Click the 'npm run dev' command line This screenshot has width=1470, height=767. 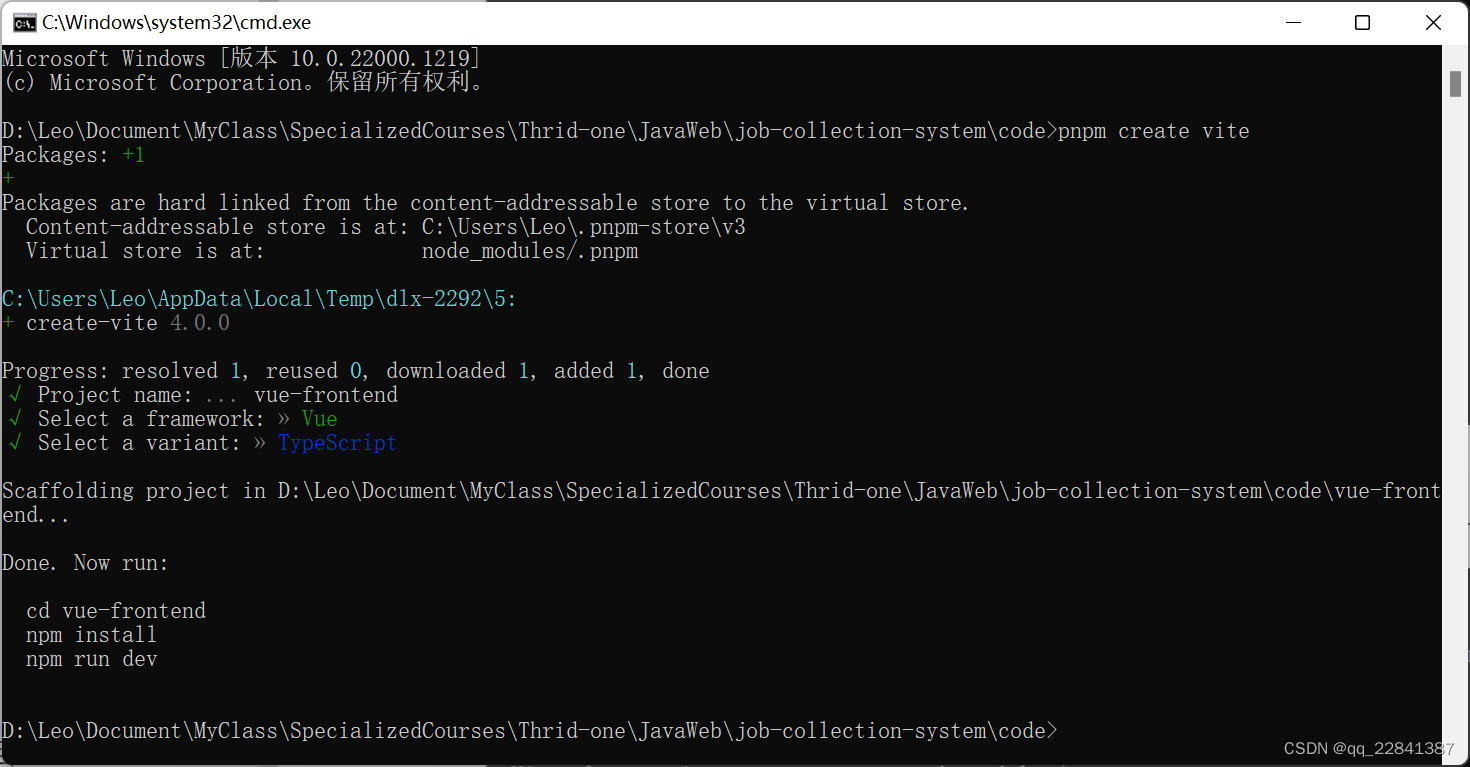point(92,659)
